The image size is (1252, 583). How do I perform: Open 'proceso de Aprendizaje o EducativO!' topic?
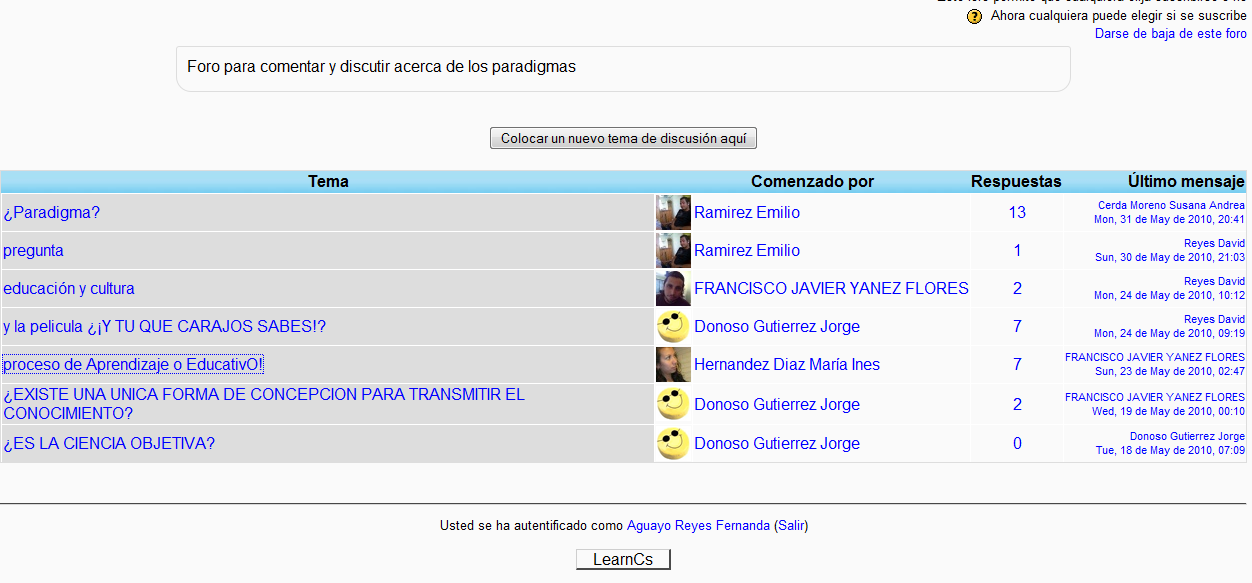click(x=133, y=365)
